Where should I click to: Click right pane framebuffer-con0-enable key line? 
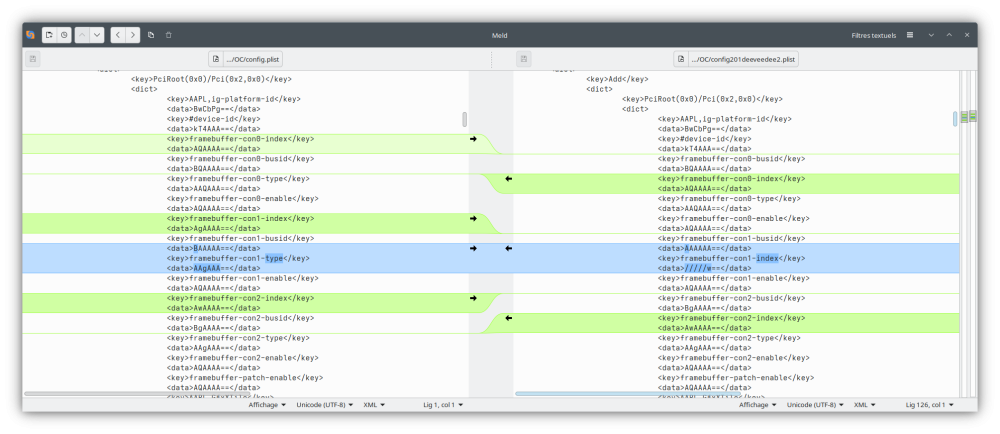733,219
